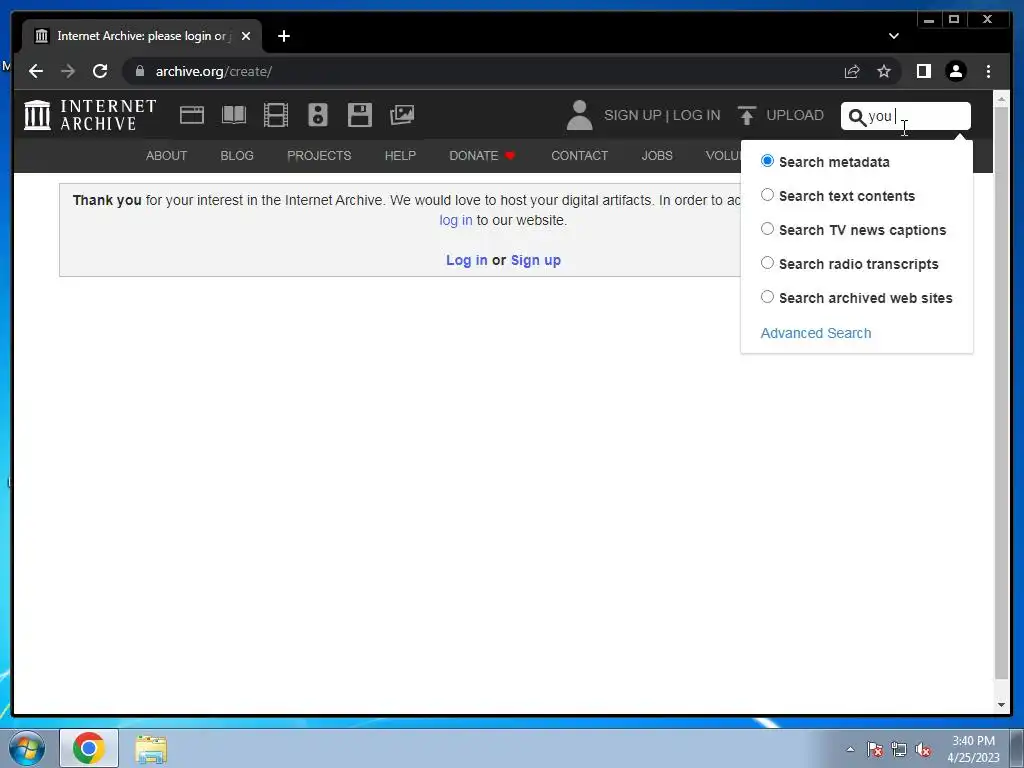
Task: Open the Action Center flag icon
Action: (875, 750)
